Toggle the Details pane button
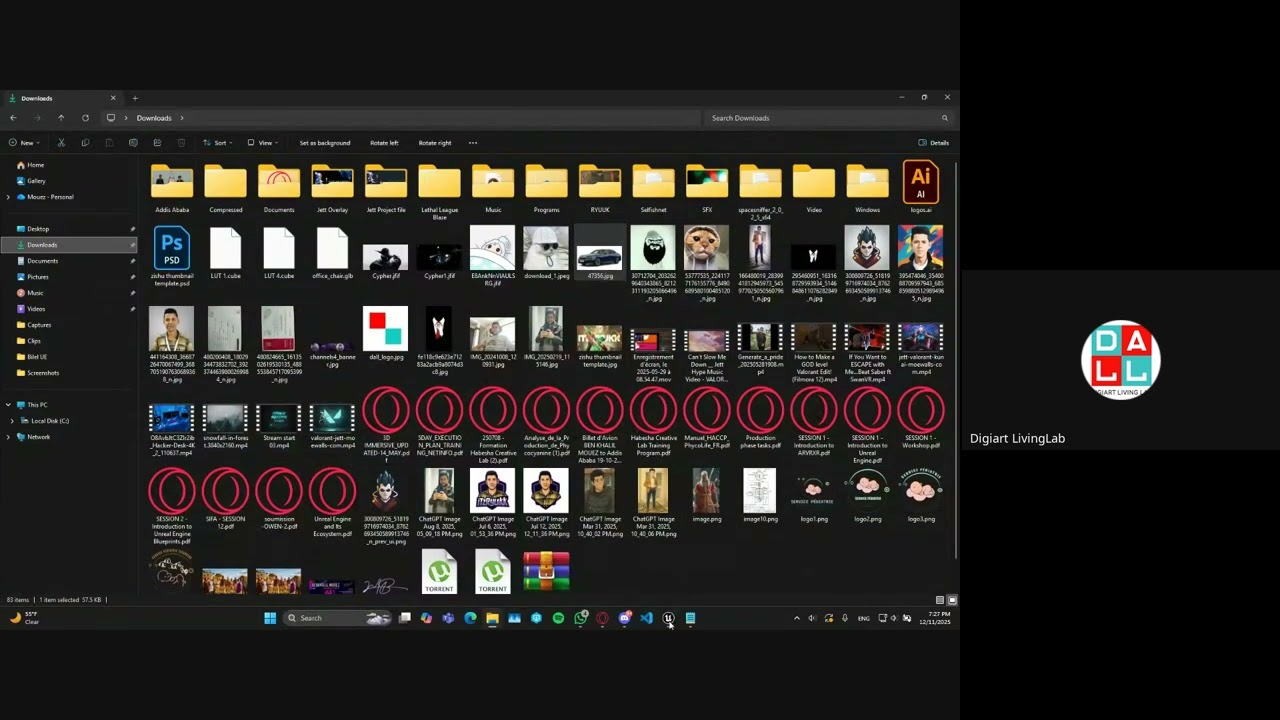Screen dimensions: 1280x720 click(934, 143)
